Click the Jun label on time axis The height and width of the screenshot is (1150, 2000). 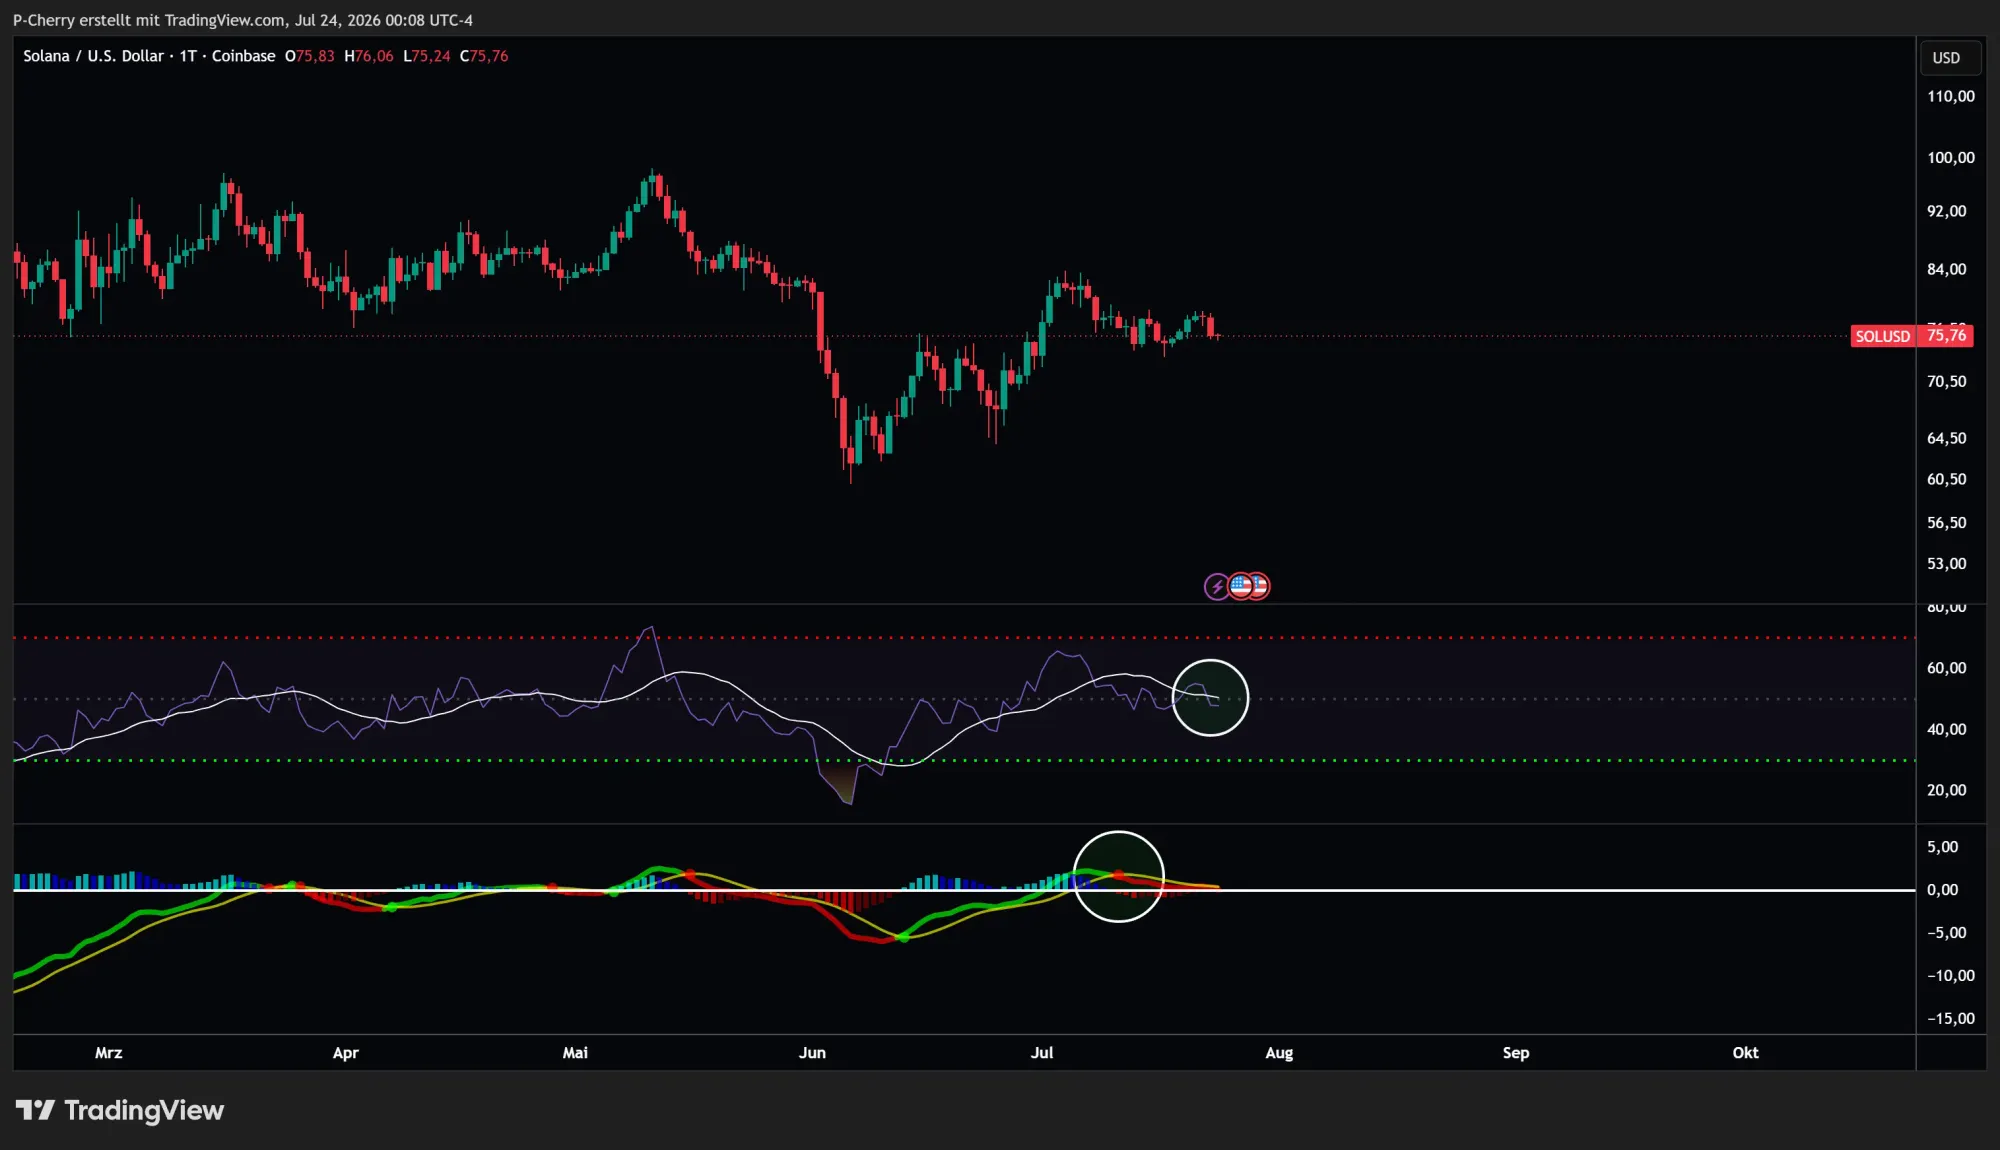coord(812,1053)
